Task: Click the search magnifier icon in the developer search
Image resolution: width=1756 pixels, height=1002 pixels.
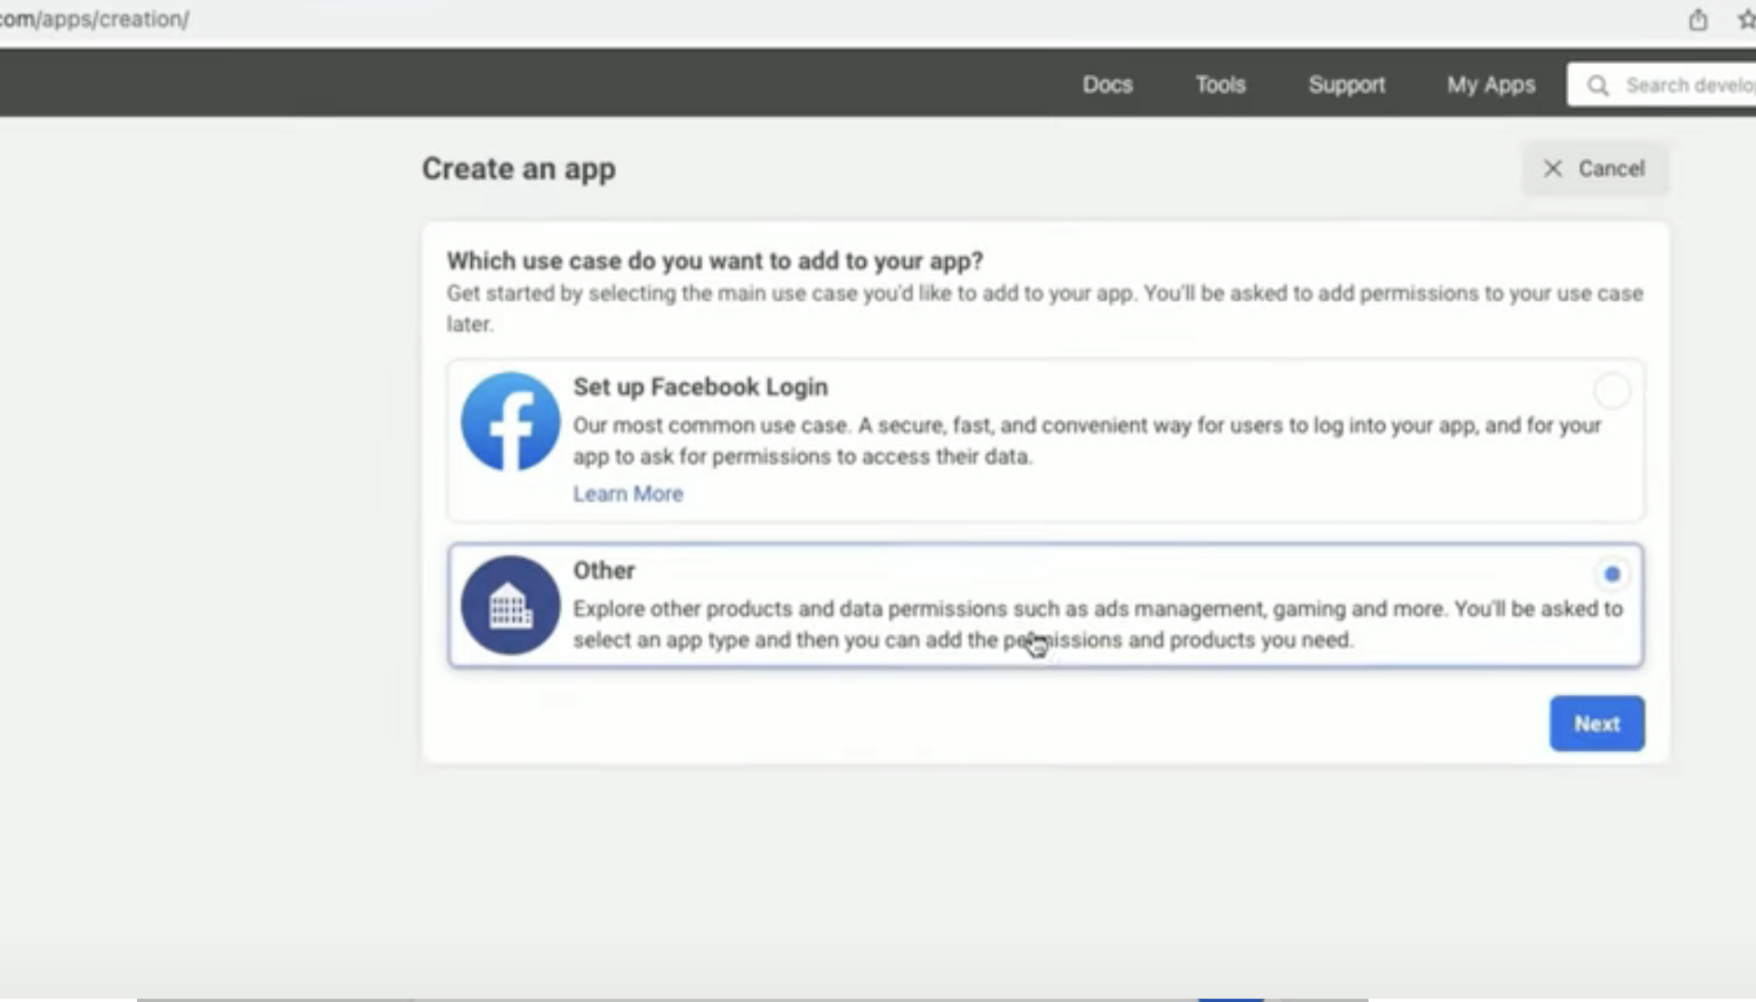Action: (x=1598, y=84)
